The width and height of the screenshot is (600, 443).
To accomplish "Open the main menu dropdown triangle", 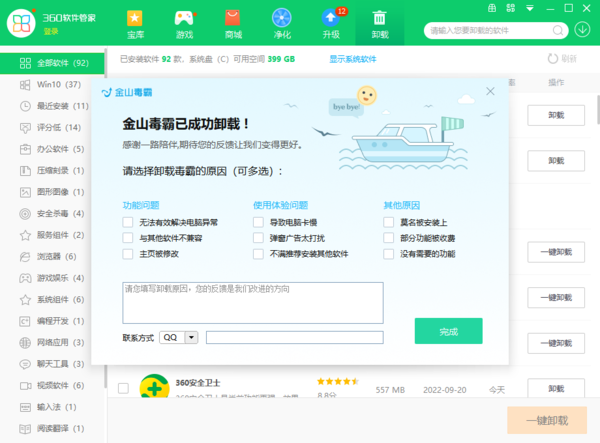I will coord(530,8).
